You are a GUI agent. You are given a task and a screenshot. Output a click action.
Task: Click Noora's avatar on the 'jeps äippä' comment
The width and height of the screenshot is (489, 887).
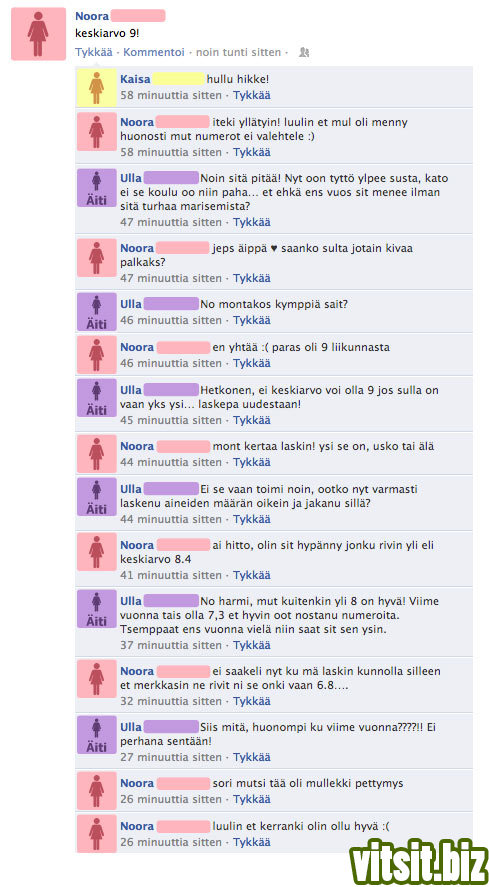click(x=97, y=258)
